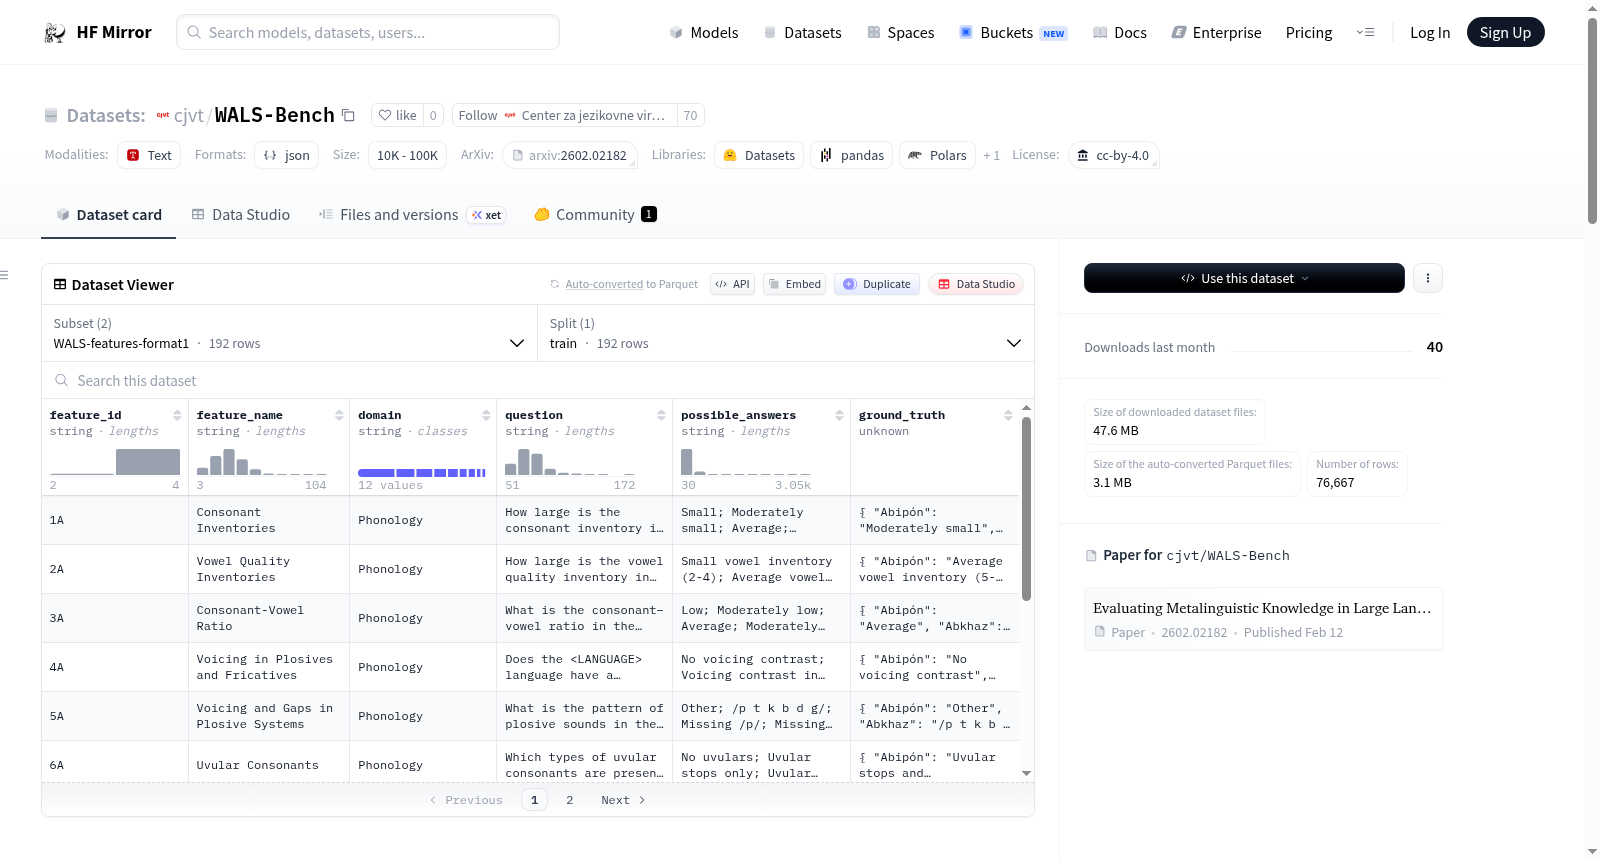This screenshot has height=861, width=1600.
Task: Sort by the domain column
Action: [486, 415]
